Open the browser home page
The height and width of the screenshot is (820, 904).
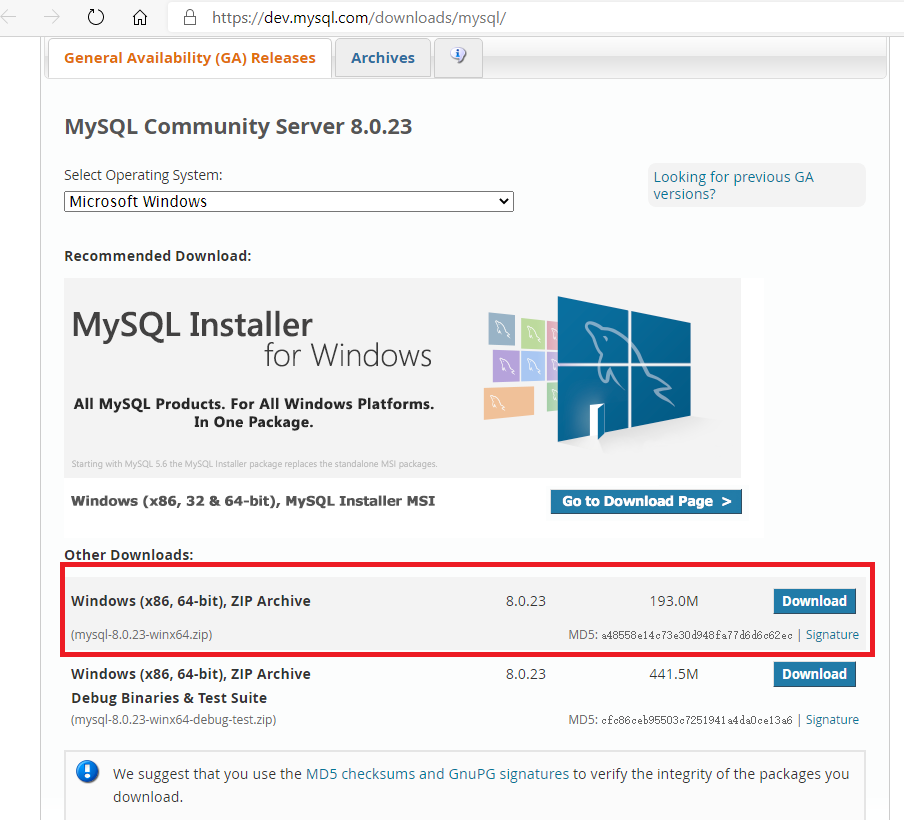pyautogui.click(x=139, y=17)
